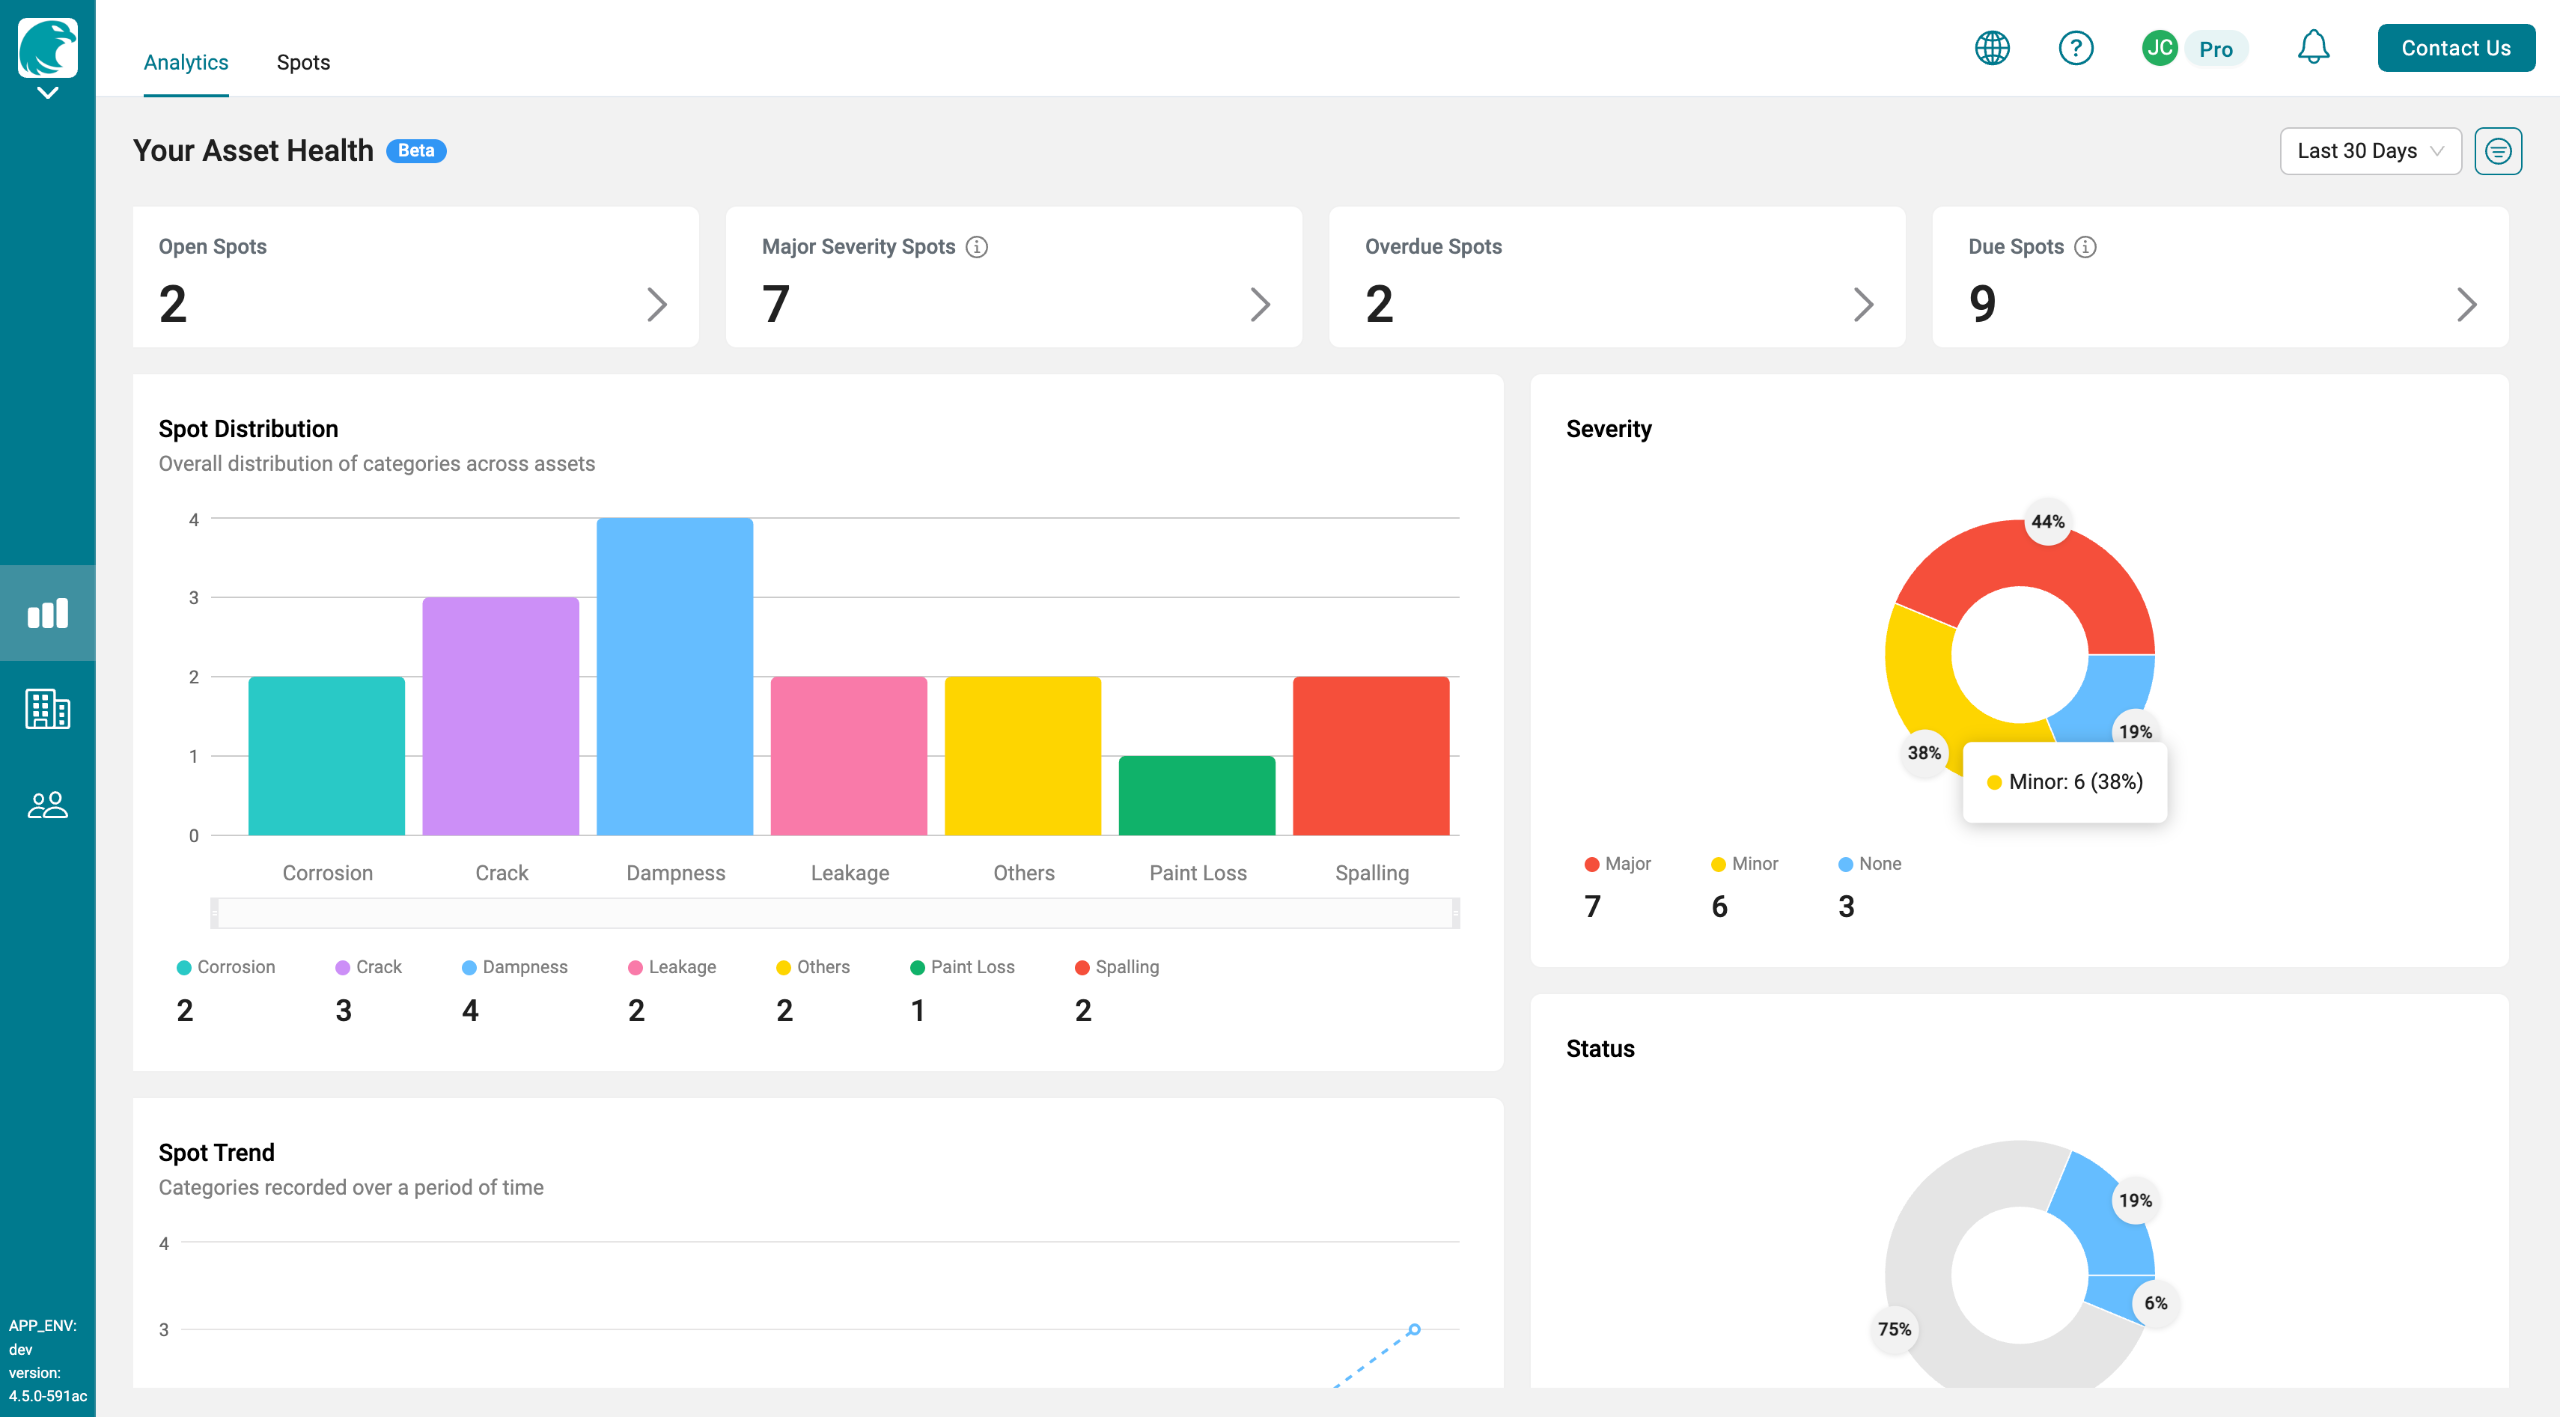Toggle the Corrosion legend series
Image resolution: width=2560 pixels, height=1417 pixels.
pos(226,967)
